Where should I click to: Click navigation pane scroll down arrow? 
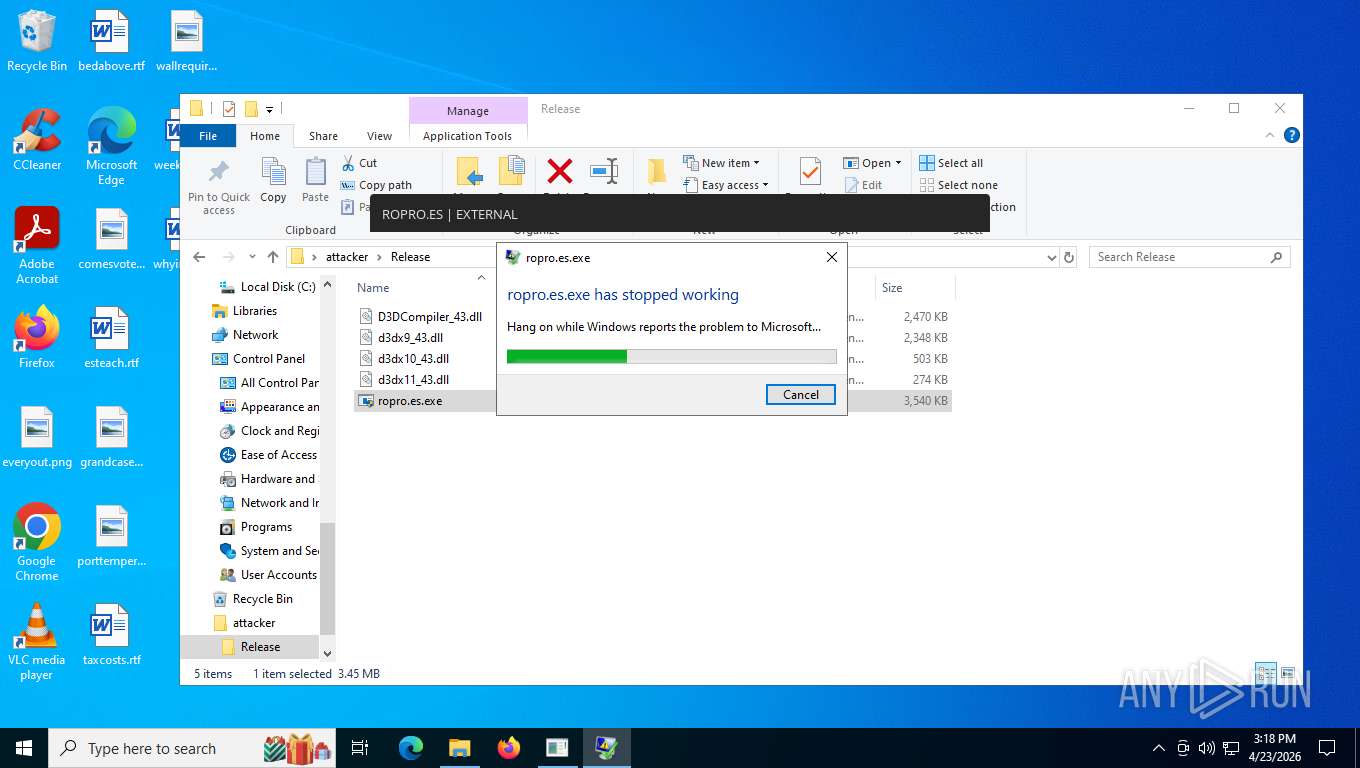click(x=327, y=653)
